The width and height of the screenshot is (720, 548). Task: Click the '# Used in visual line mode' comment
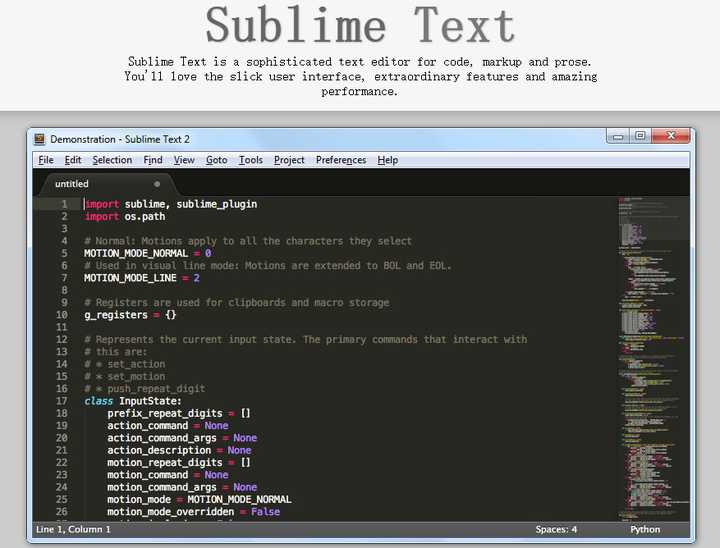268,266
